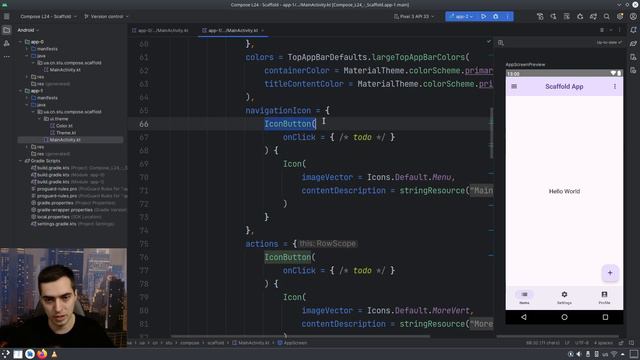Viewport: 640px width, 360px height.
Task: Debug the selected app configuration
Action: point(496,16)
